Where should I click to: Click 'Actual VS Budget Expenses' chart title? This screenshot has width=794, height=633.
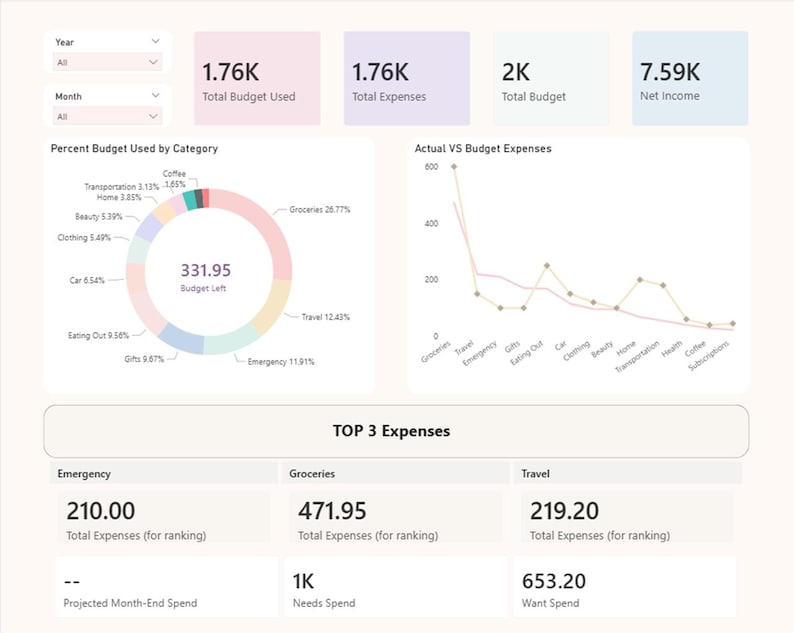[483, 148]
